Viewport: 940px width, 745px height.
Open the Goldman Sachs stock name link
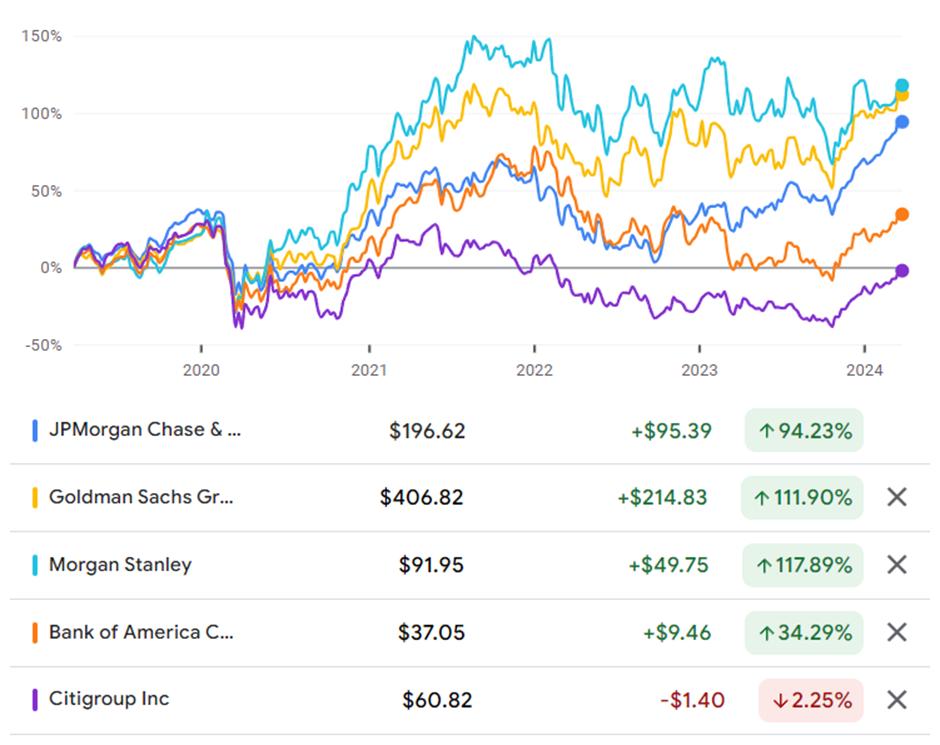[141, 497]
